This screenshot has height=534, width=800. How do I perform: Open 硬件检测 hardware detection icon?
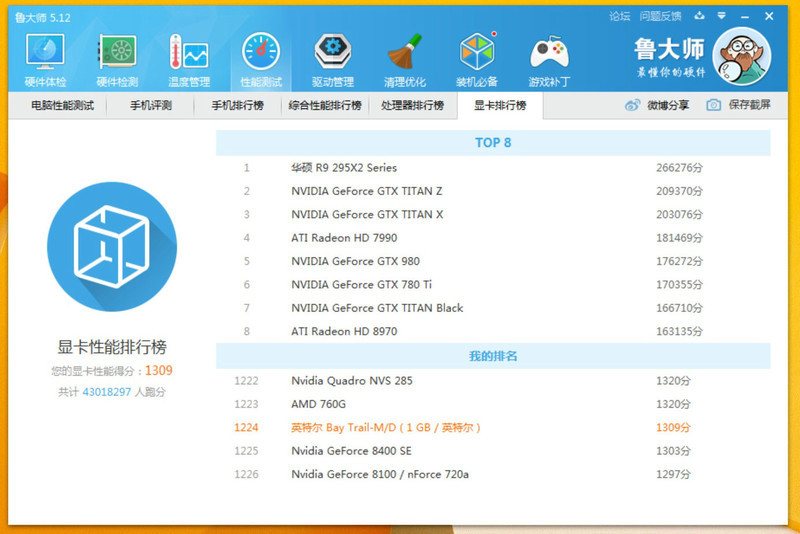(x=117, y=59)
